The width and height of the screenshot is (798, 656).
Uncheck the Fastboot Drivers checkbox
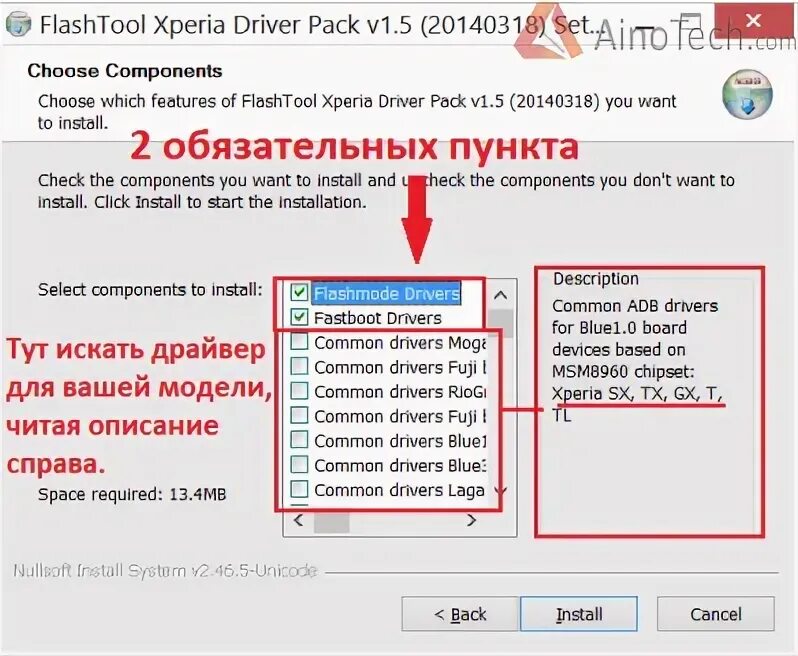299,317
